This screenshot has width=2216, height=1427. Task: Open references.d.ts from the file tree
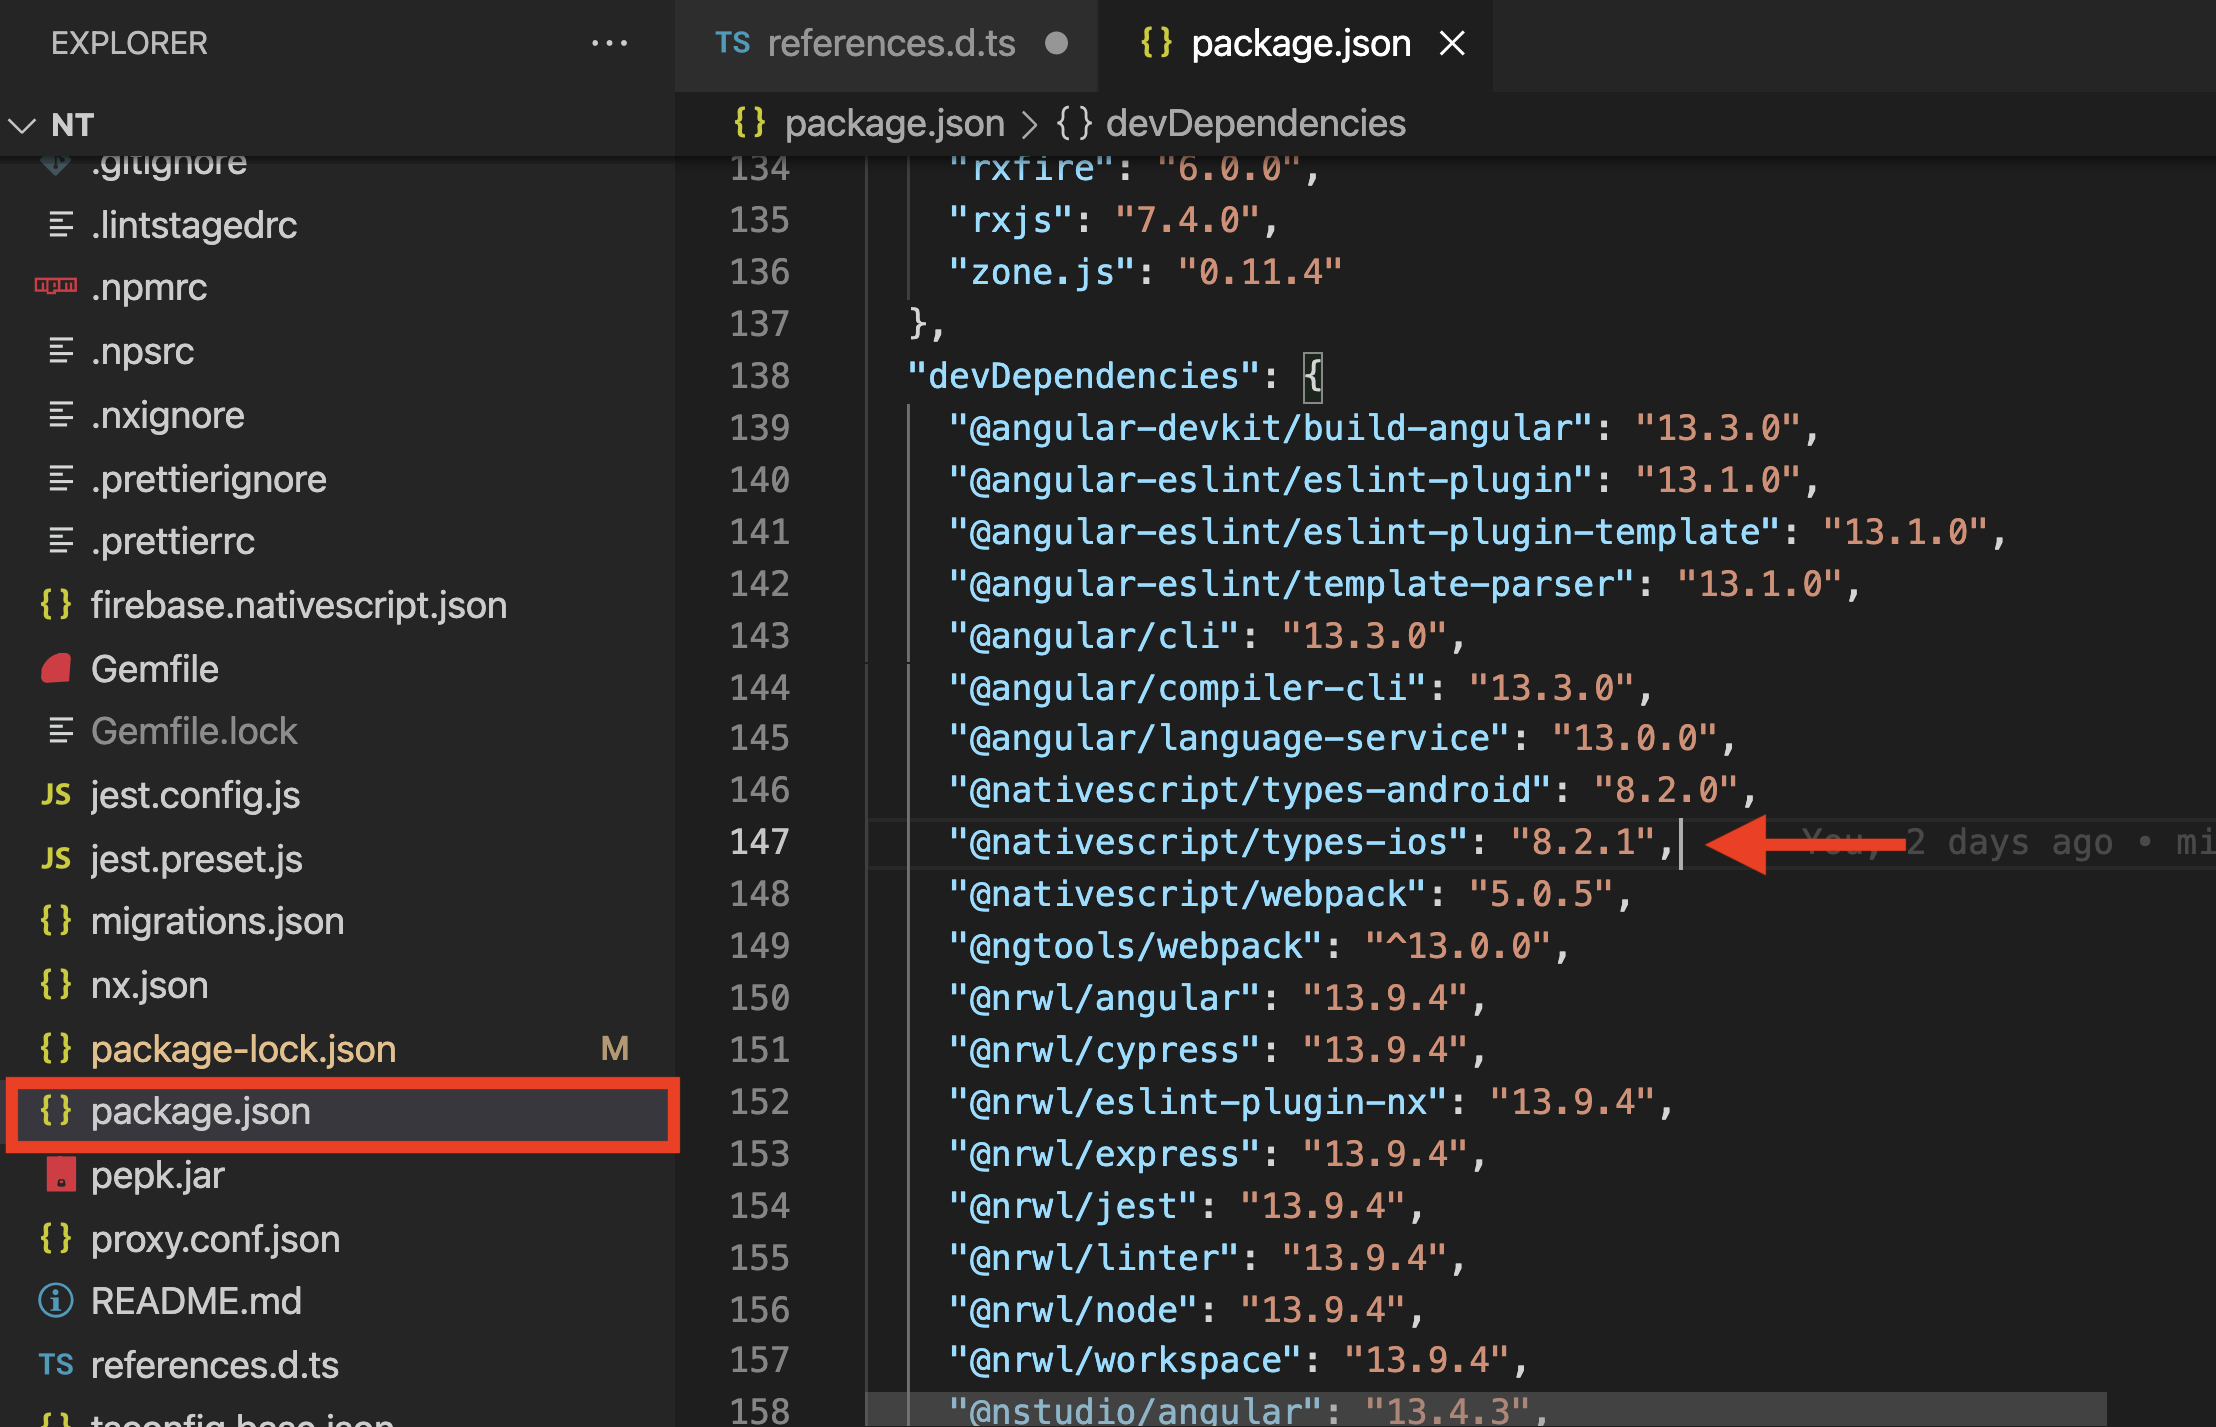(x=214, y=1365)
